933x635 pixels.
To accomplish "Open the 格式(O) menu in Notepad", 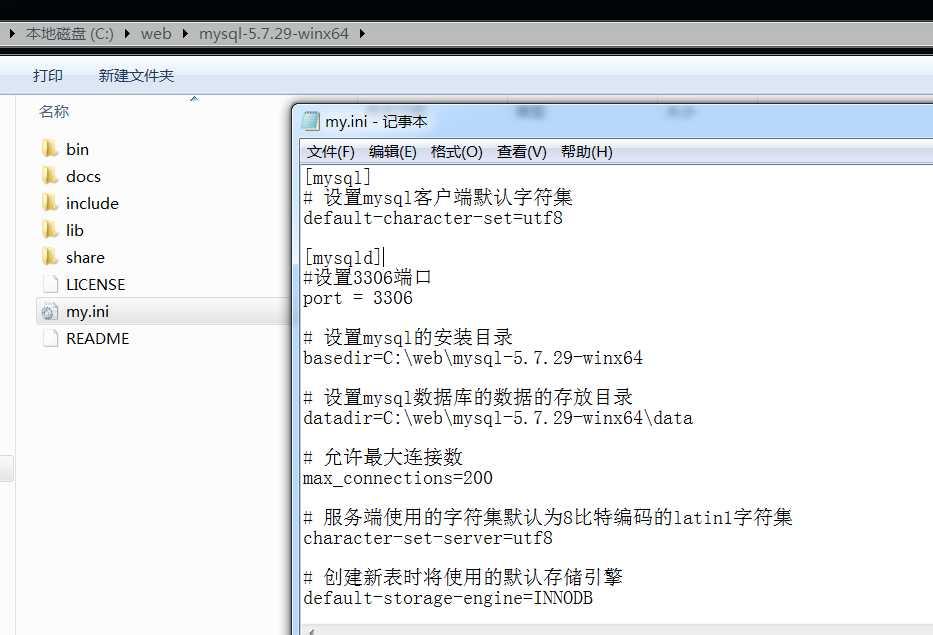I will (x=456, y=152).
